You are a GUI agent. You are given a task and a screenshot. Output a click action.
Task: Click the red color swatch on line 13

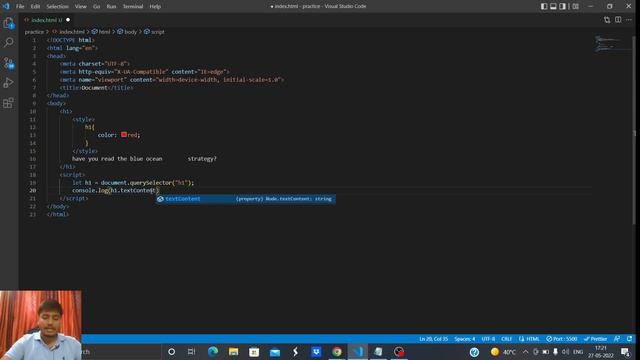tap(124, 134)
